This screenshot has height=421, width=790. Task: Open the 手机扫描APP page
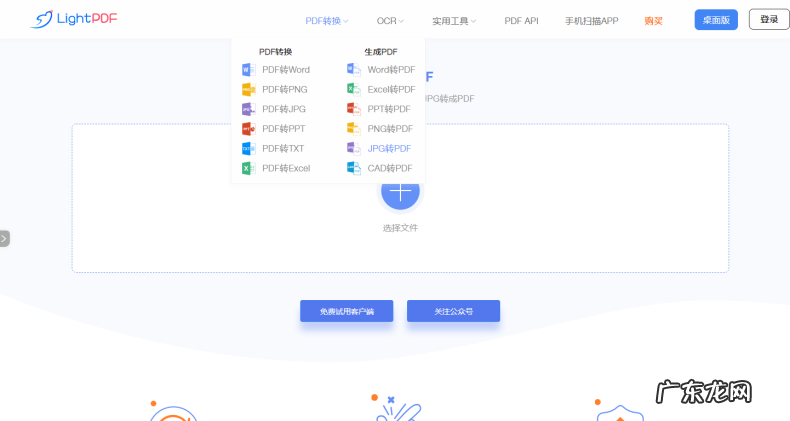[x=591, y=21]
